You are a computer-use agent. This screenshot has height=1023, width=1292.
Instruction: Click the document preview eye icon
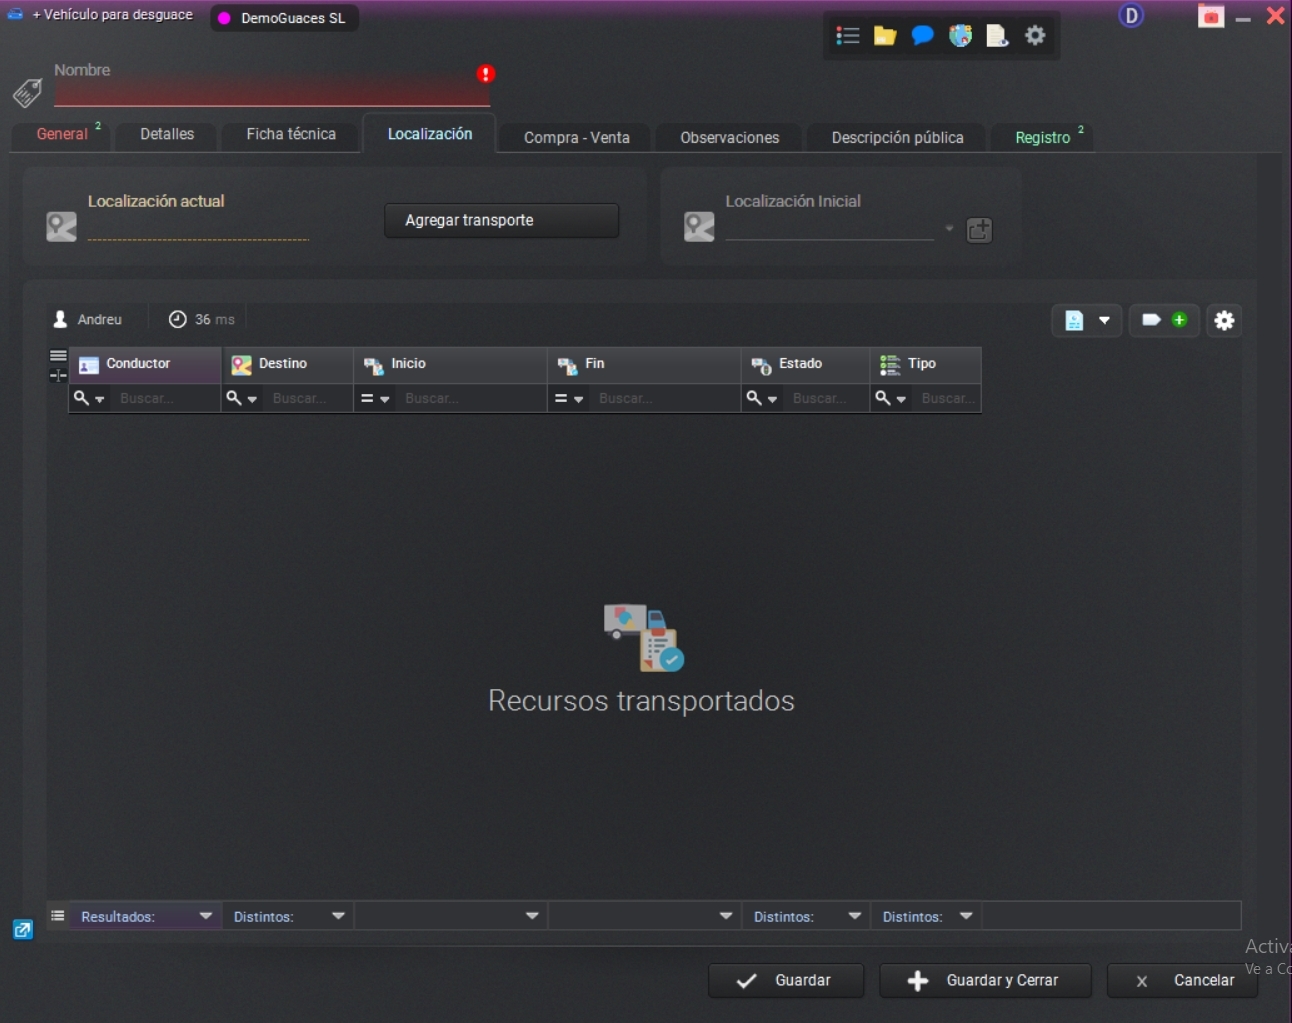pyautogui.click(x=997, y=36)
